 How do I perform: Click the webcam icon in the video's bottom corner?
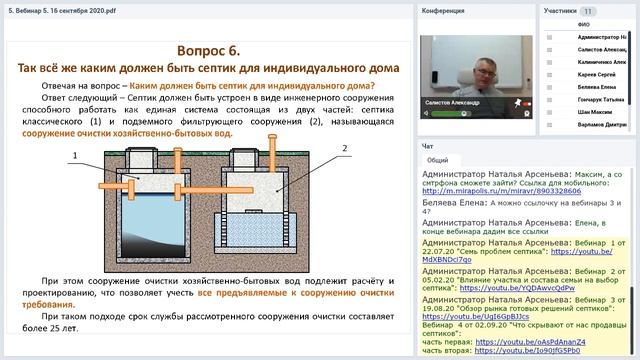point(527,113)
